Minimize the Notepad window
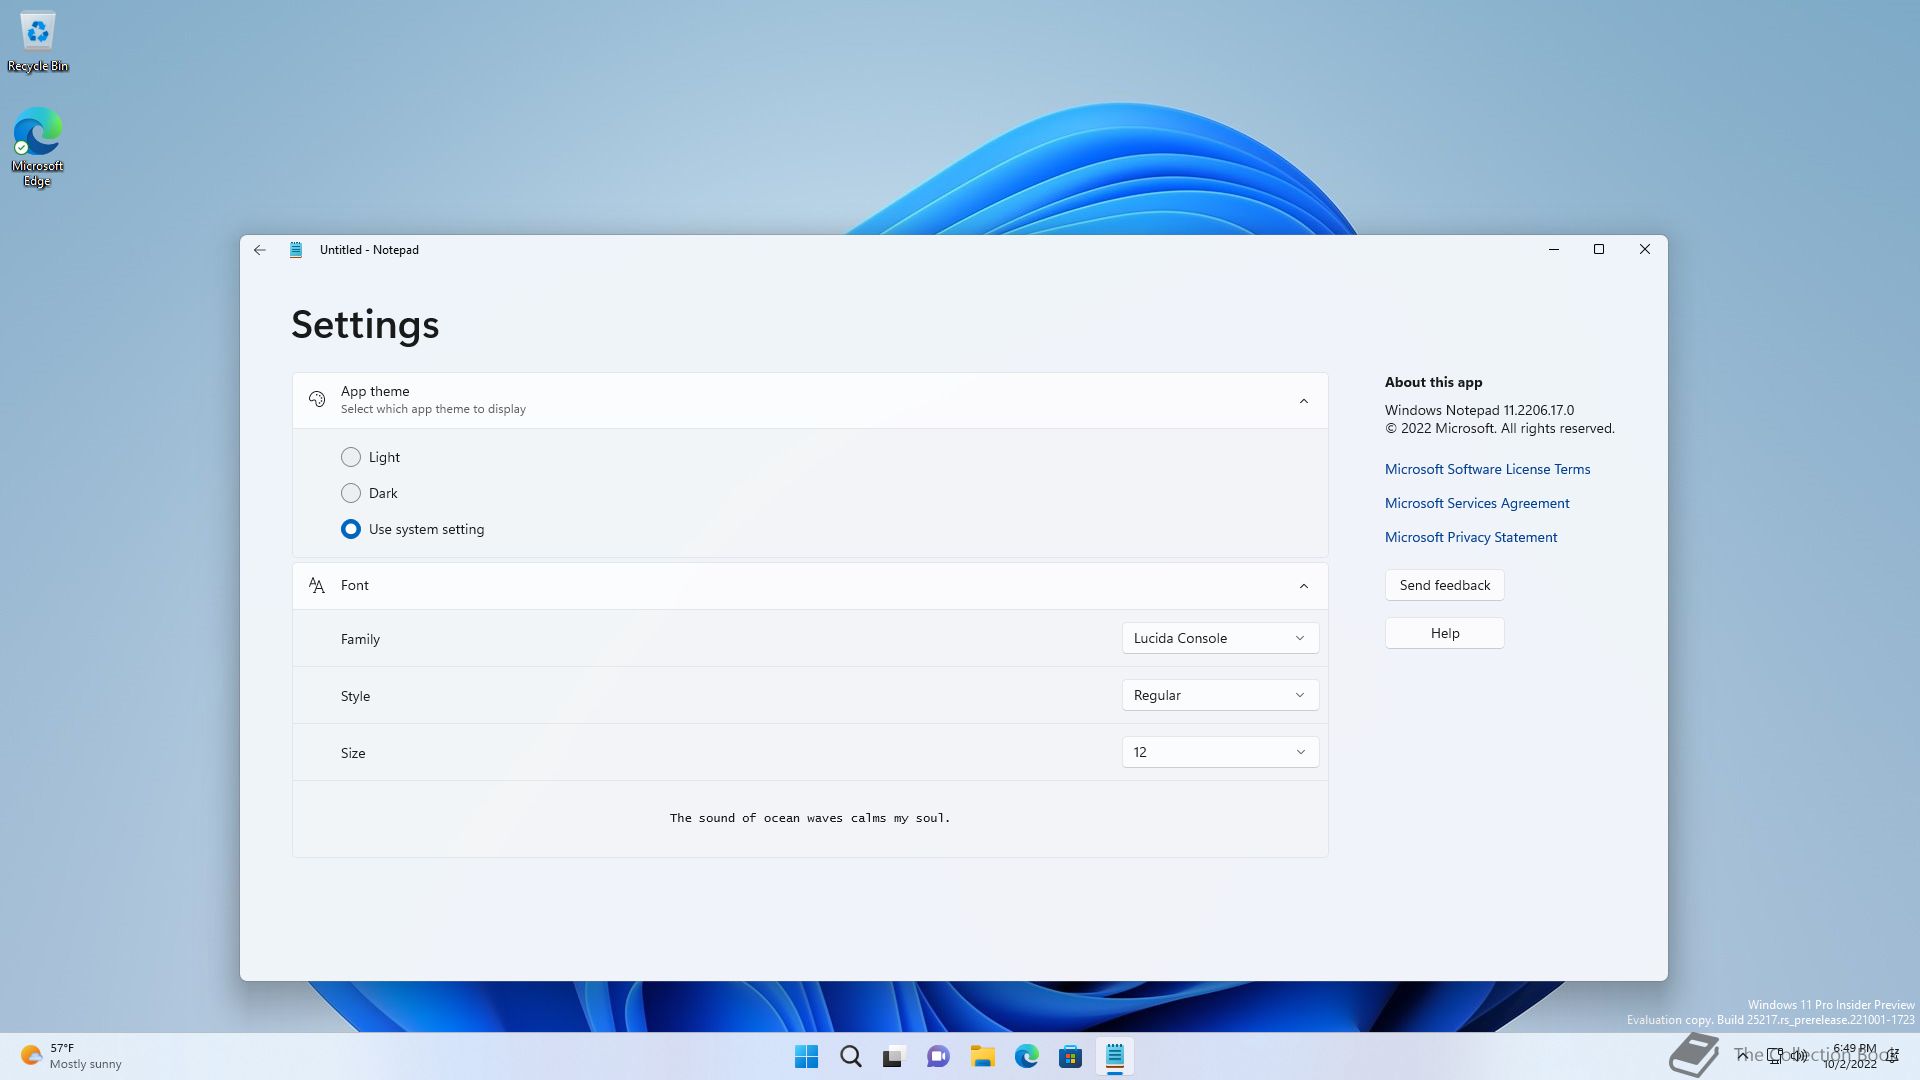The image size is (1920, 1080). (x=1554, y=250)
